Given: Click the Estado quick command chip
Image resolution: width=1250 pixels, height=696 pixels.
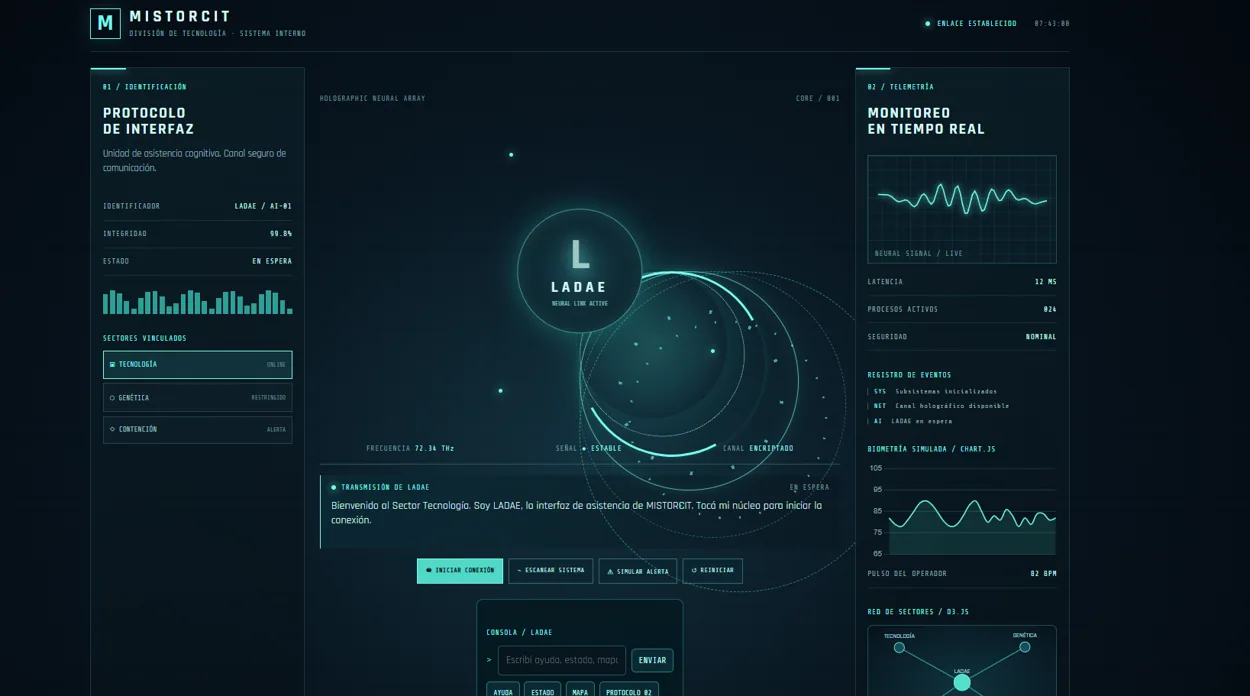Looking at the screenshot, I should (543, 691).
